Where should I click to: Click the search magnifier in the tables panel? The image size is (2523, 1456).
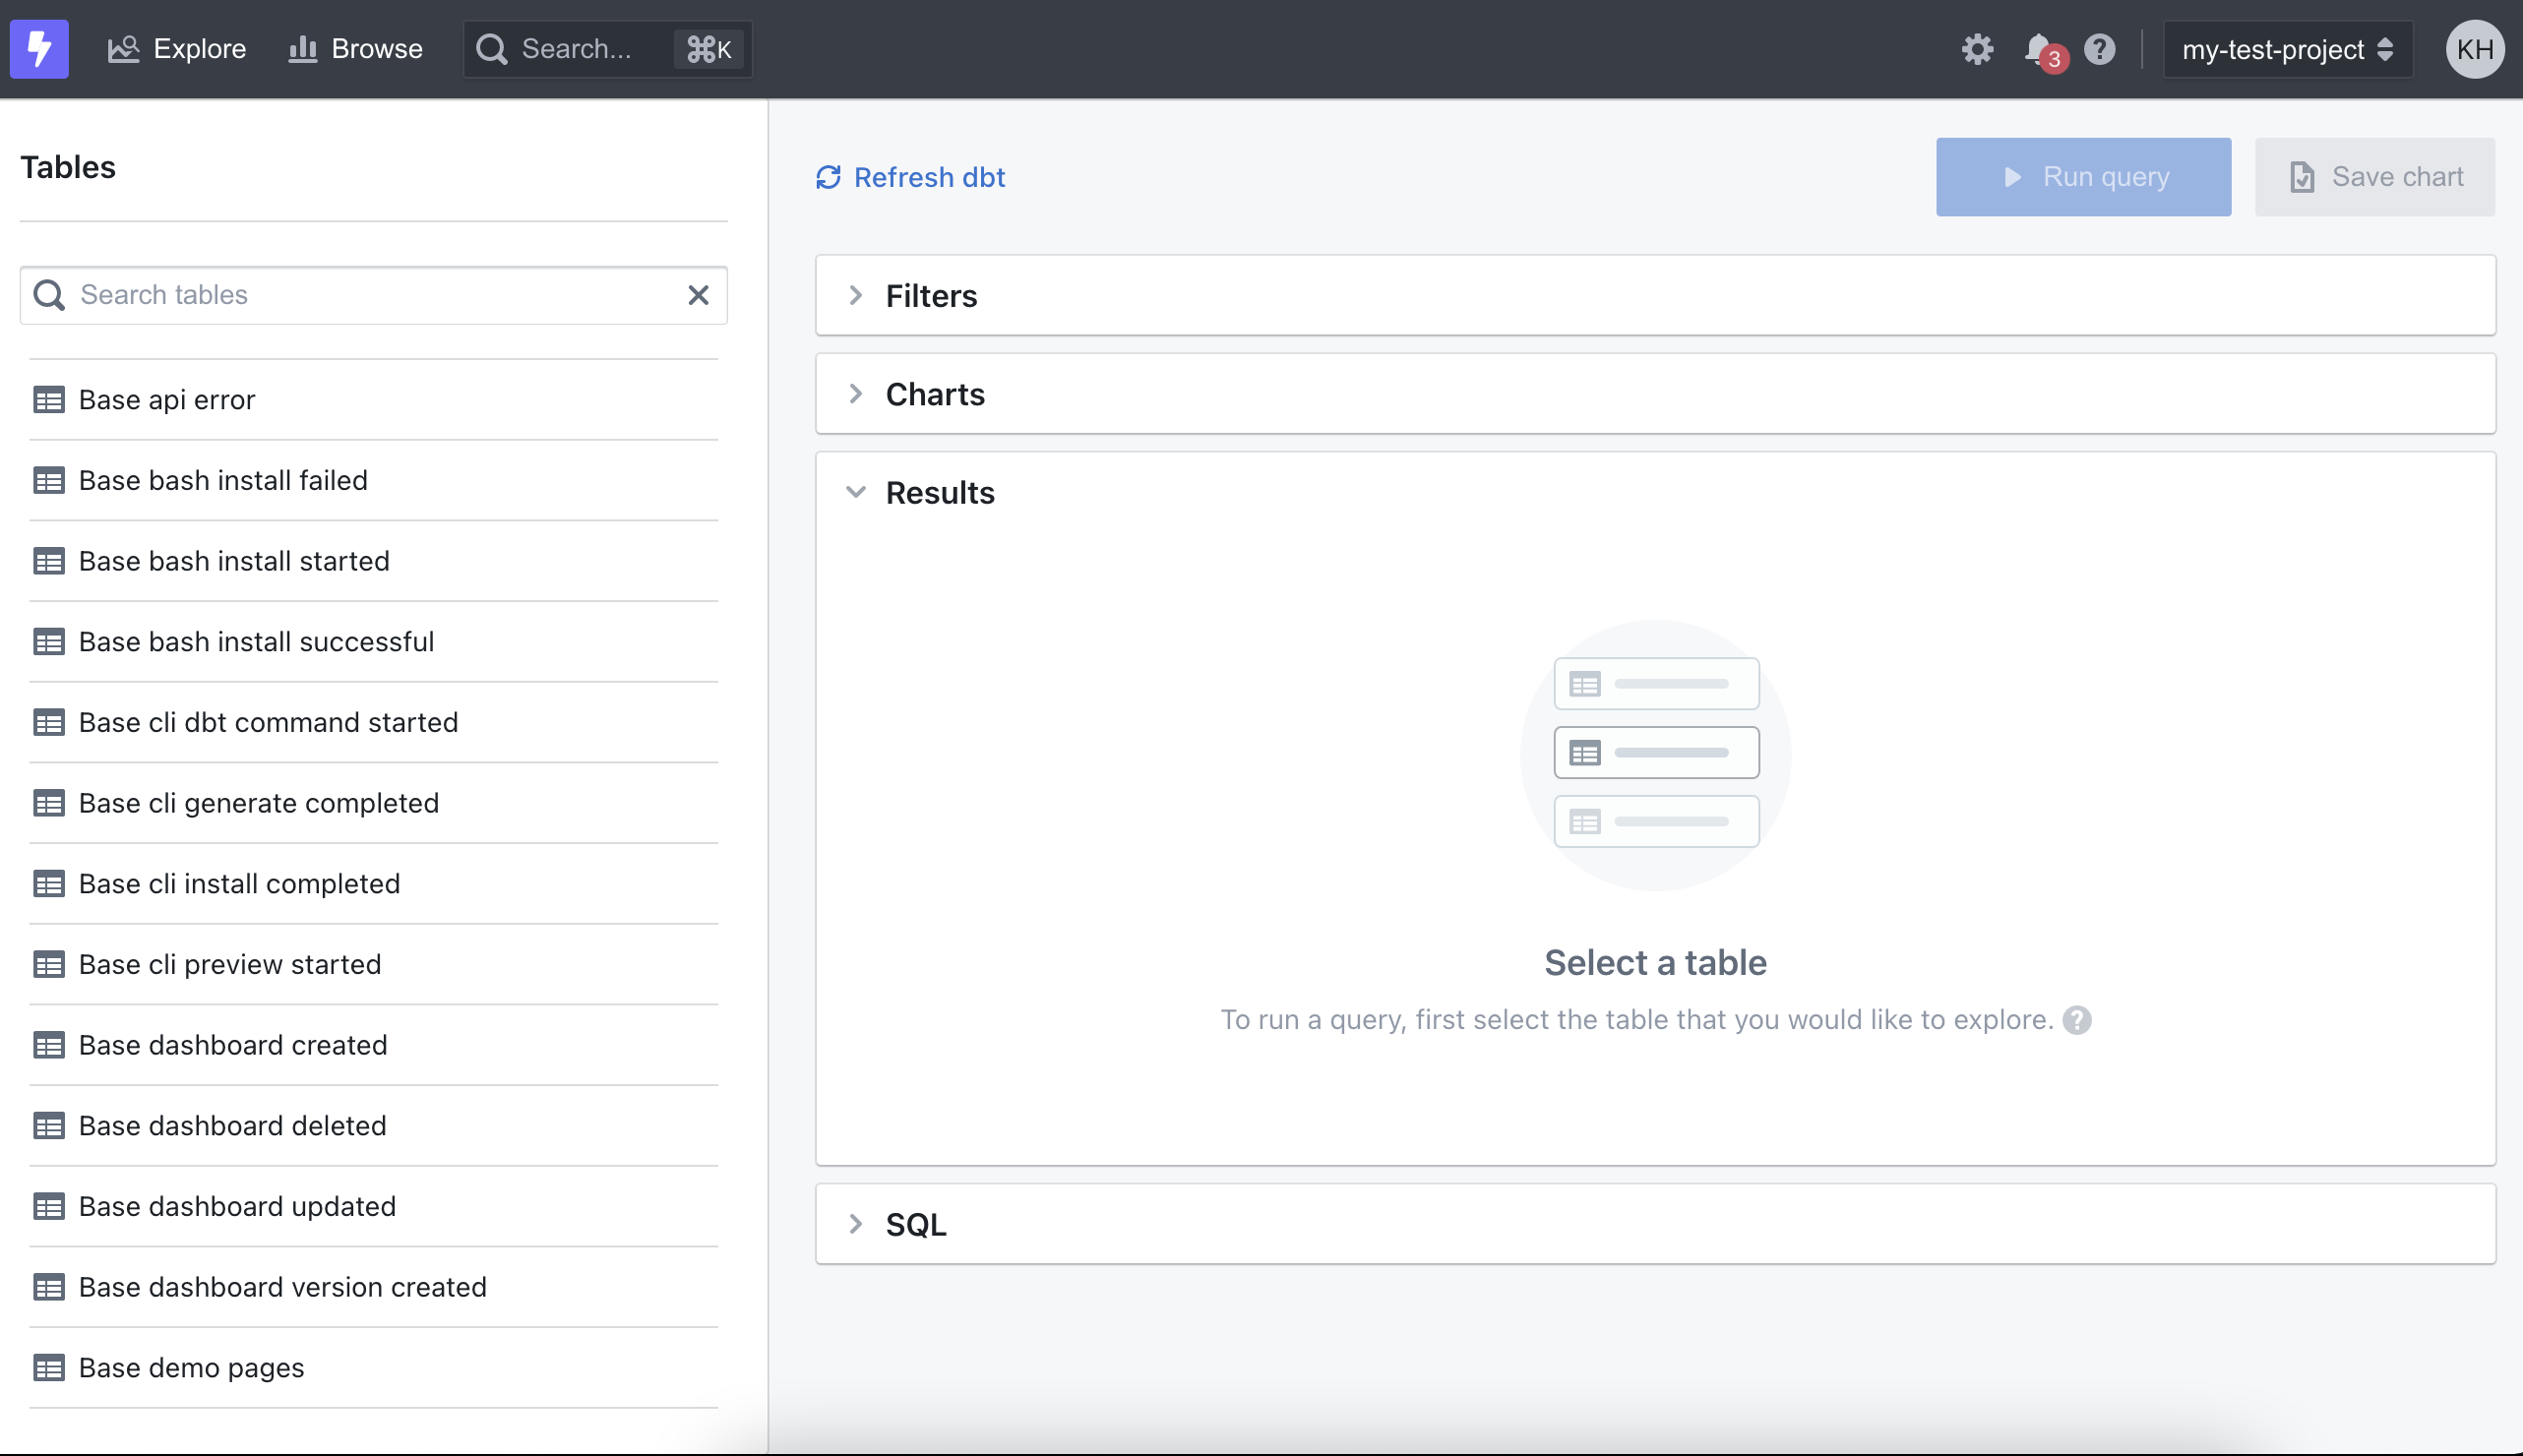point(50,294)
